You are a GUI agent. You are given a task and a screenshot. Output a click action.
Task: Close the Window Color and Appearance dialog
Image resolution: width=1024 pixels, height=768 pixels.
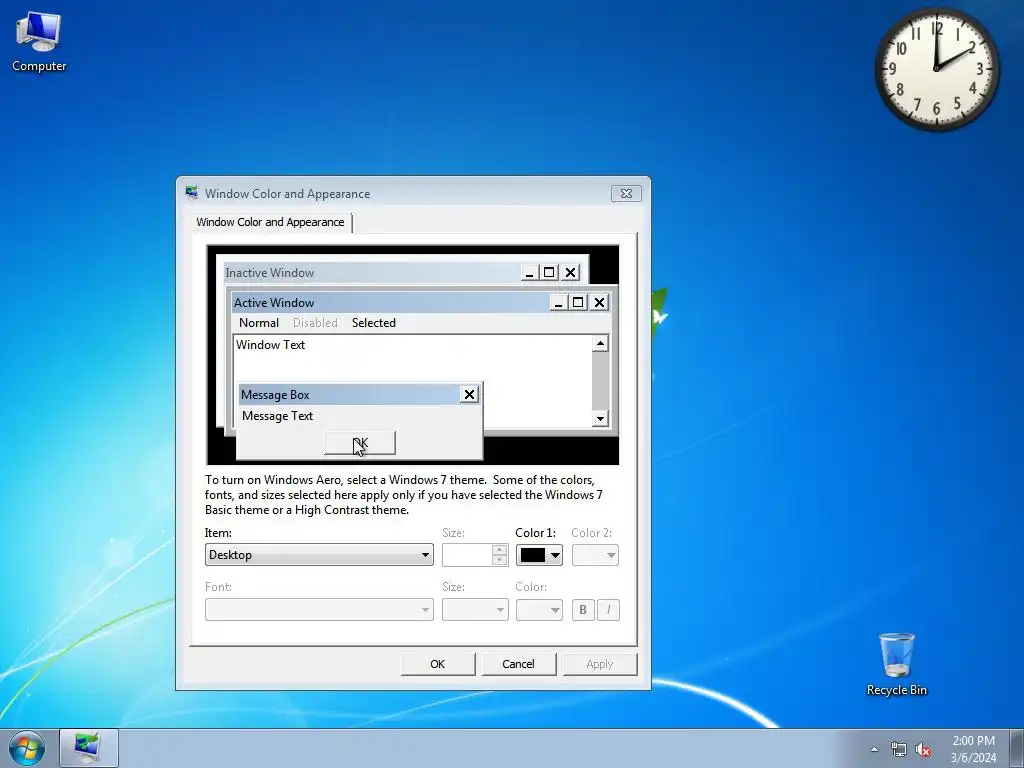pyautogui.click(x=626, y=193)
